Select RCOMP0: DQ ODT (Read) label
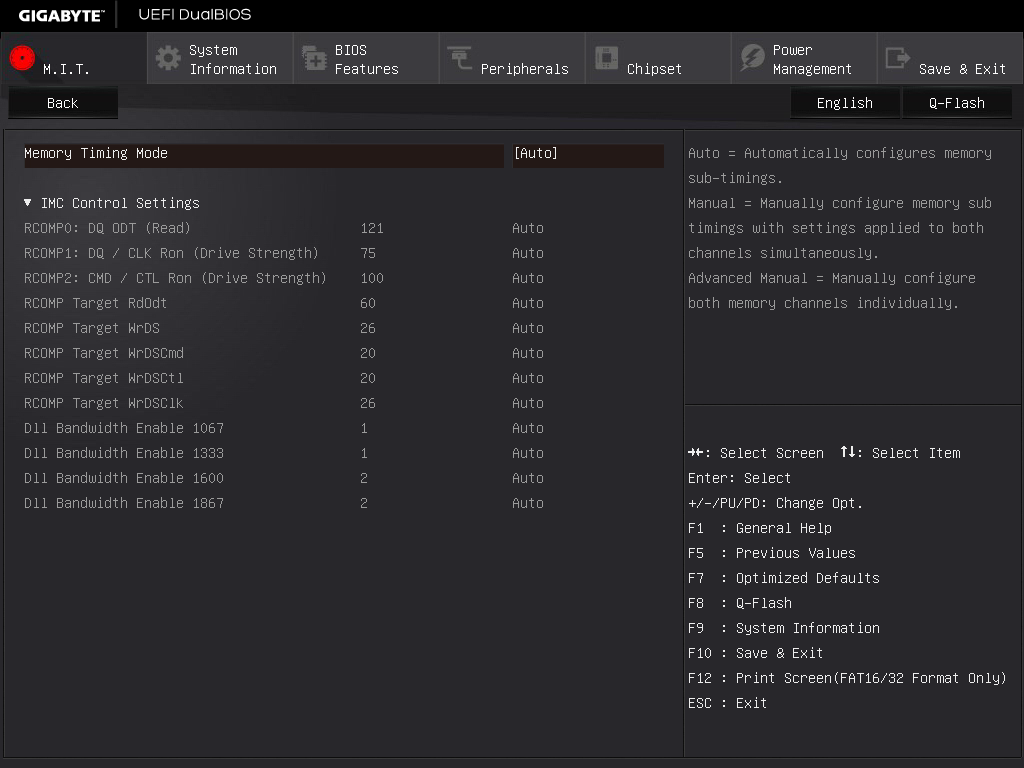 [107, 229]
